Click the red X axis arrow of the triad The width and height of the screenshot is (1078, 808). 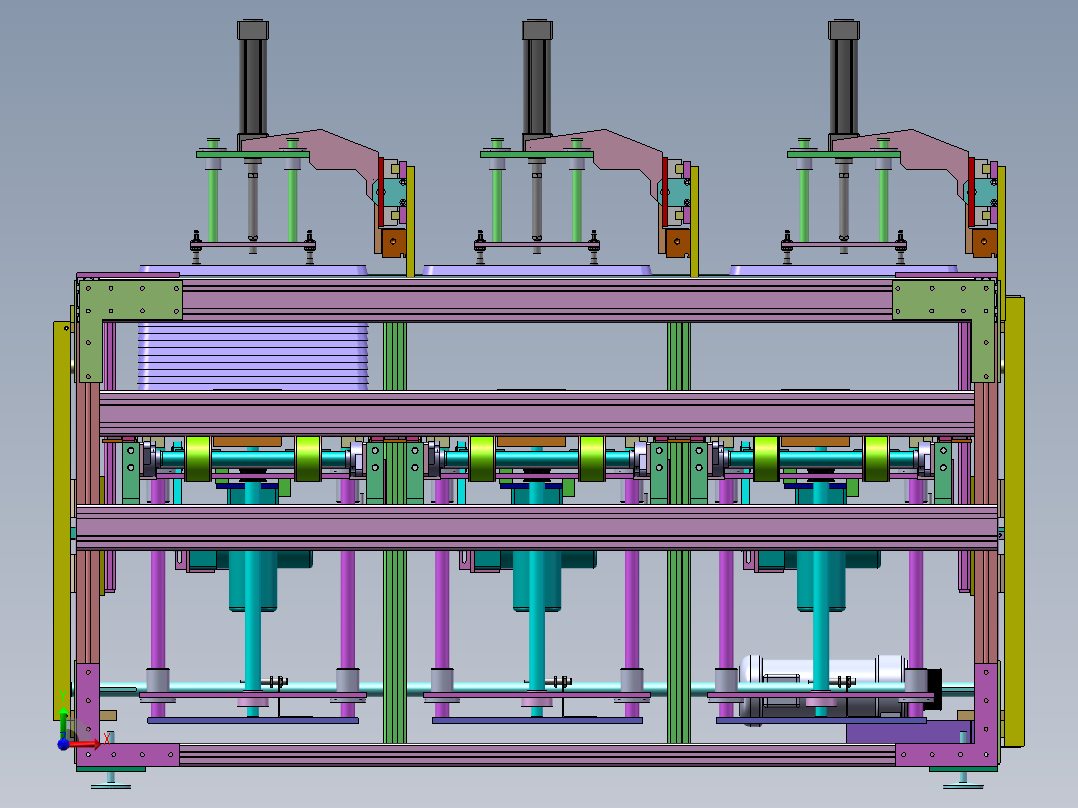[85, 744]
